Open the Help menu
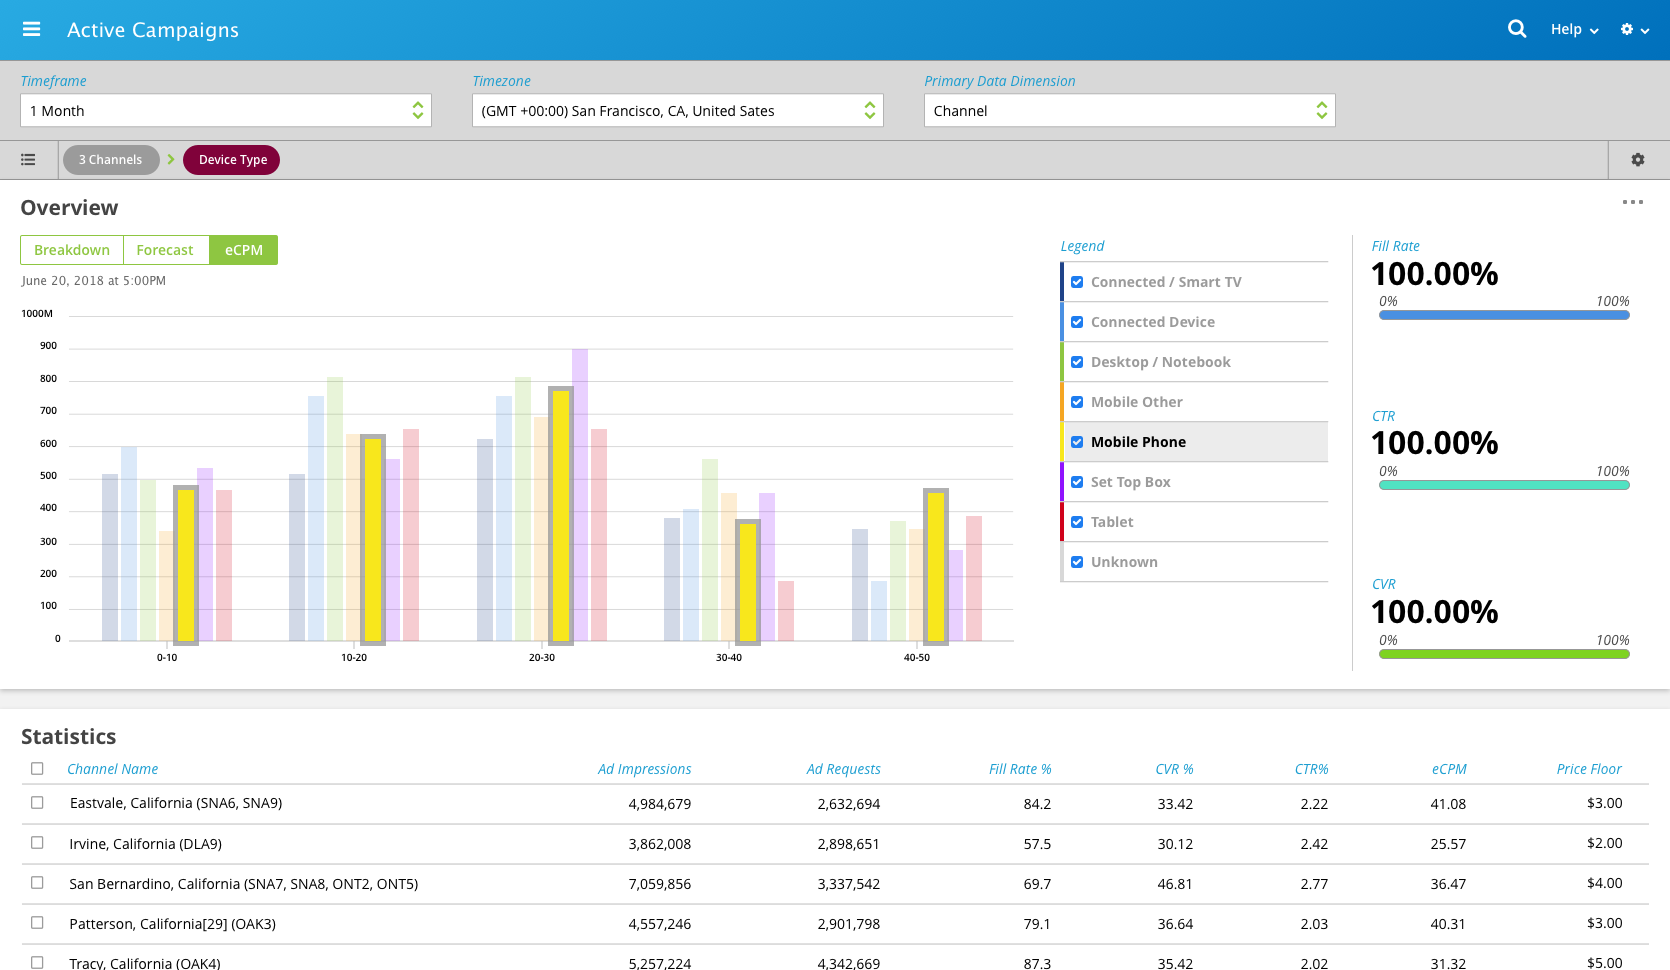Screen dimensions: 1670x970 pos(1574,30)
